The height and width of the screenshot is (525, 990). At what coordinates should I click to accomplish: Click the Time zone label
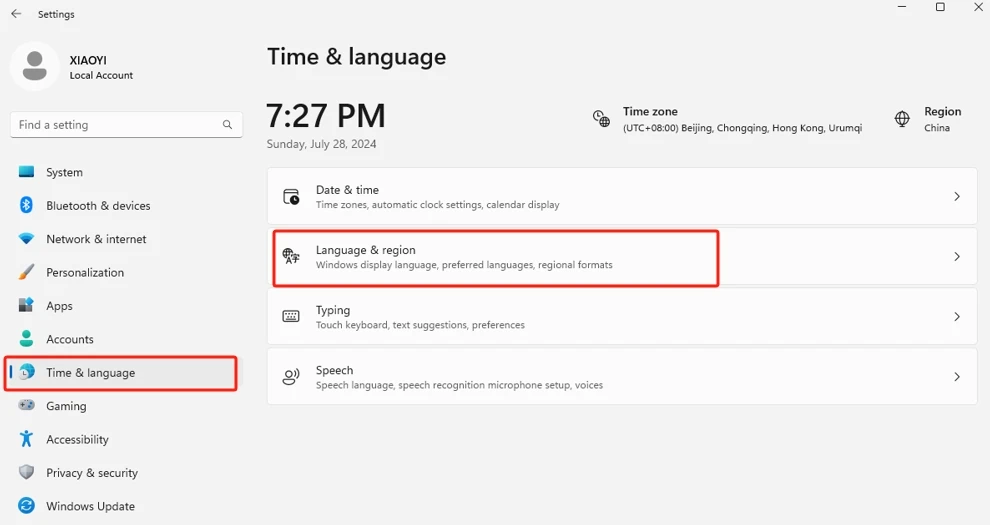[x=650, y=112]
